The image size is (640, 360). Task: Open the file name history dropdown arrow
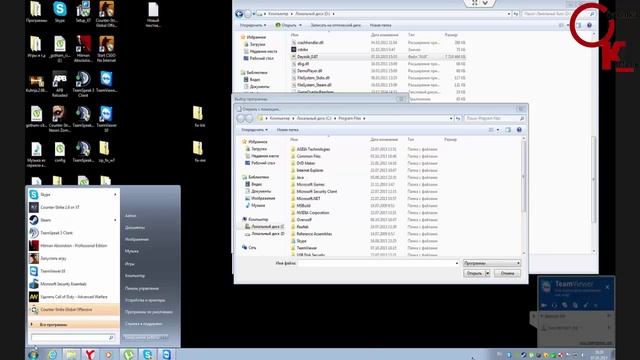tap(456, 263)
